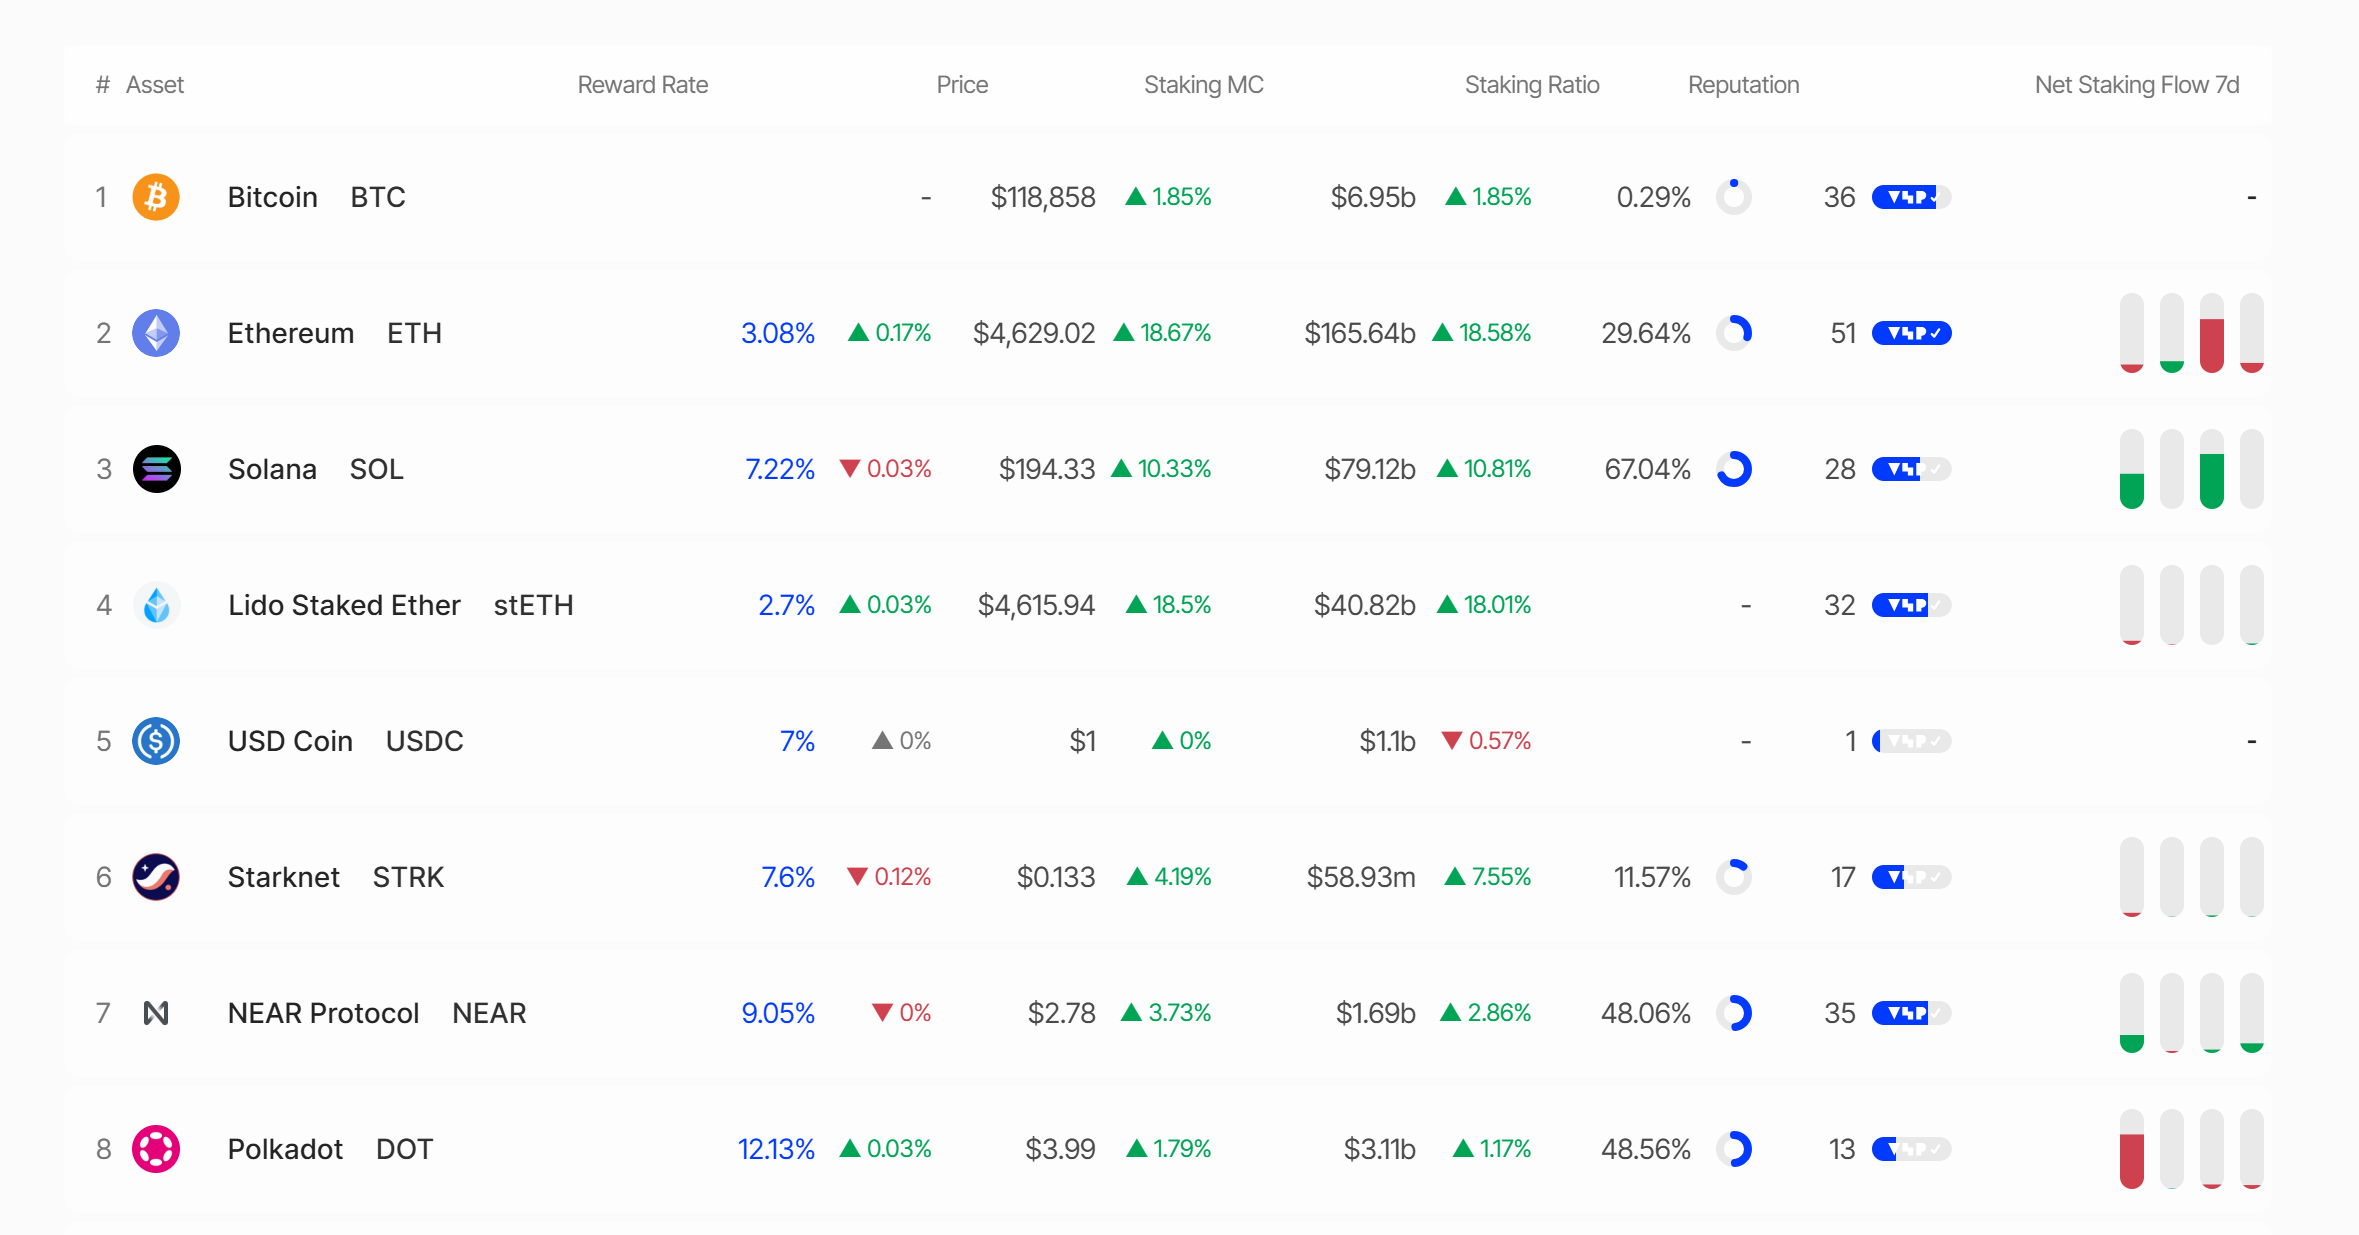Click Solana's verified staking provider badge
Screen dimensions: 2359x1235
1911,469
